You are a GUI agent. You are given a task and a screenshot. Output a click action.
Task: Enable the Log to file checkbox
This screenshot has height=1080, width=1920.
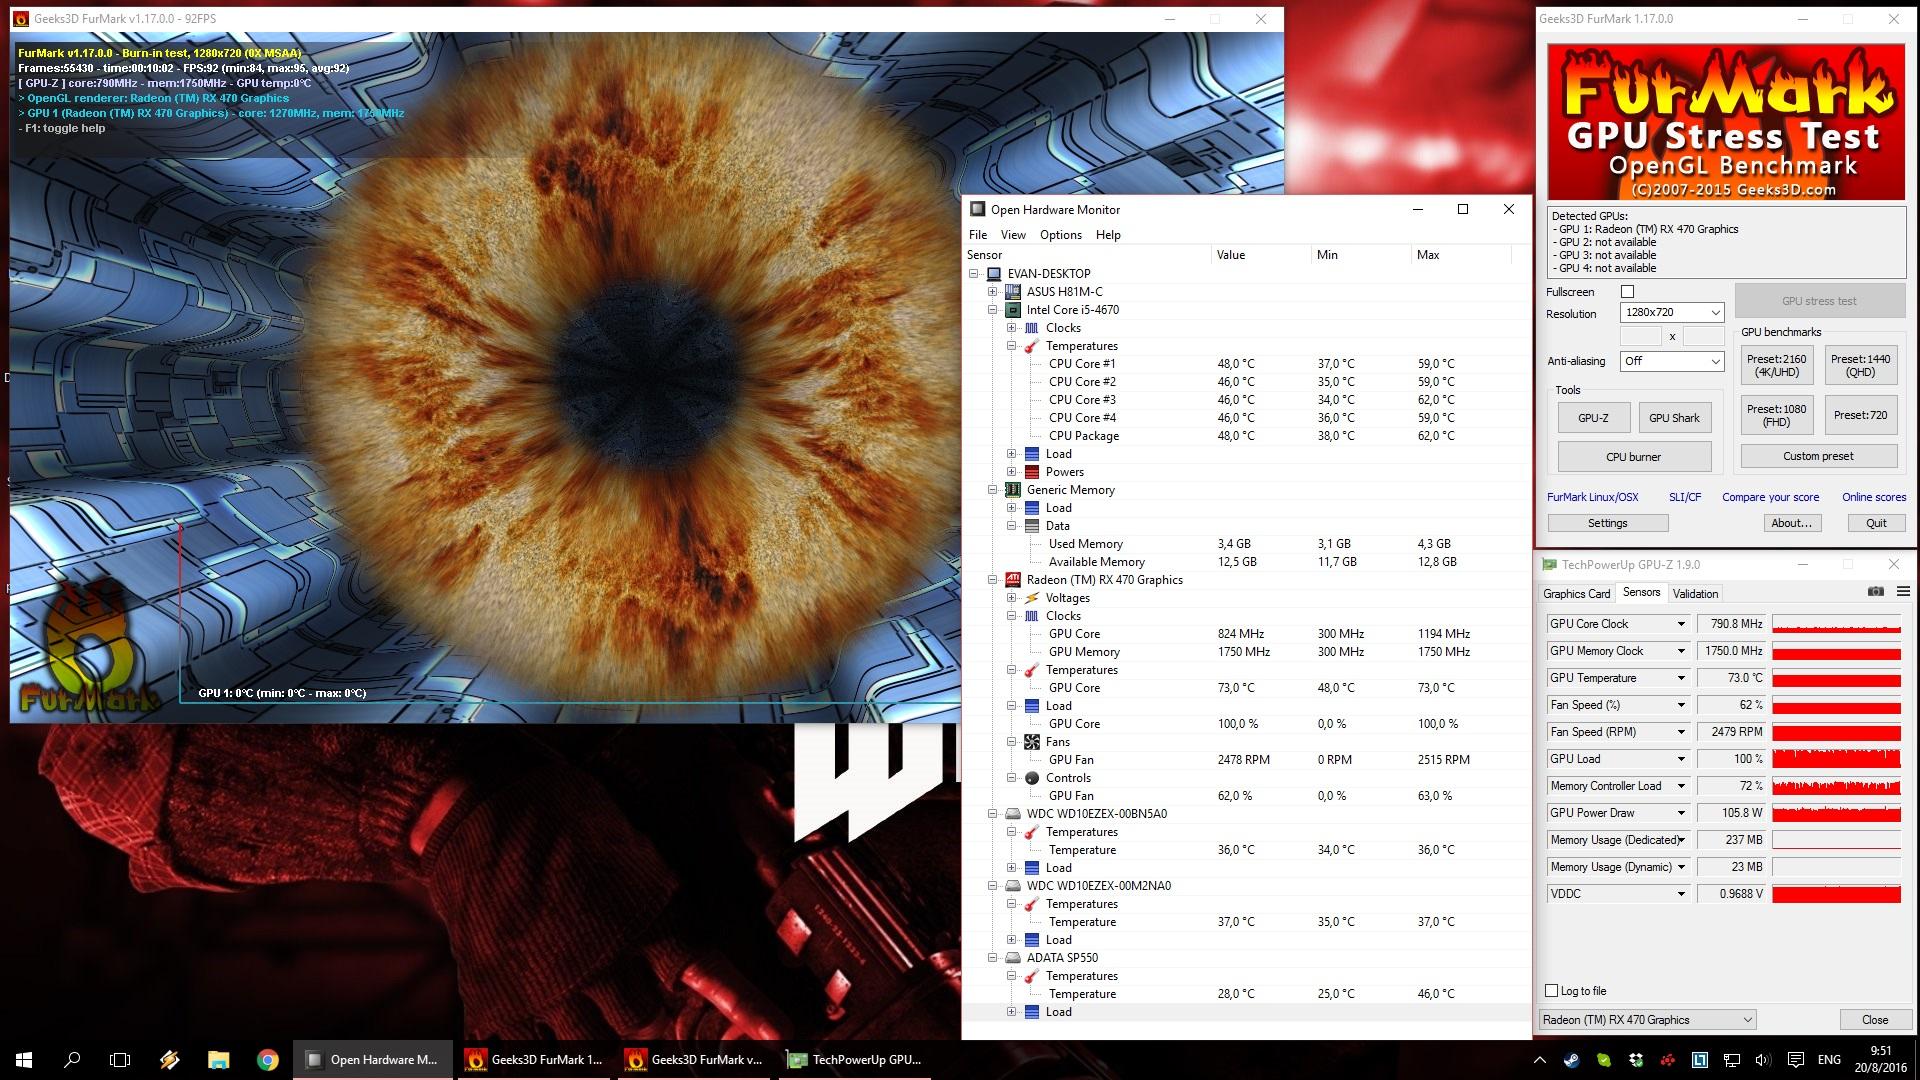(1552, 991)
